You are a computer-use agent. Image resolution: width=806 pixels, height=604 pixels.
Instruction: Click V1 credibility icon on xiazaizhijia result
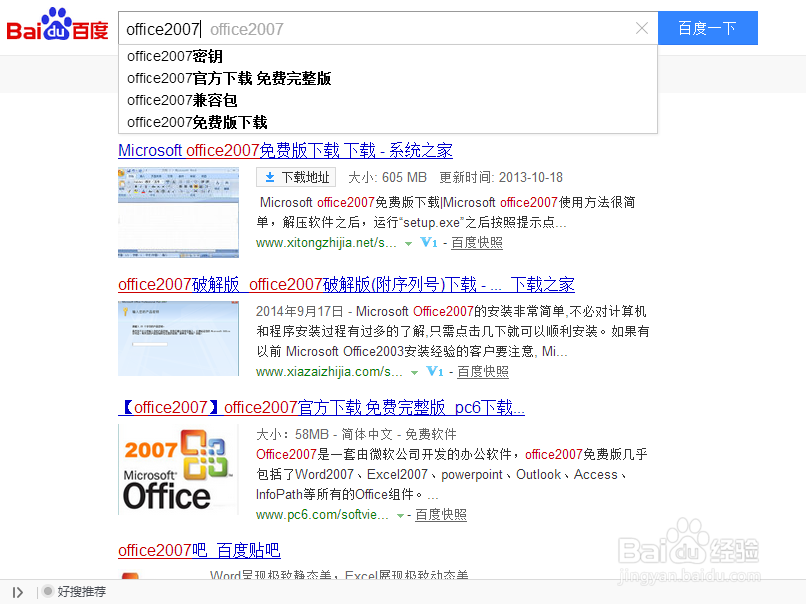click(435, 371)
